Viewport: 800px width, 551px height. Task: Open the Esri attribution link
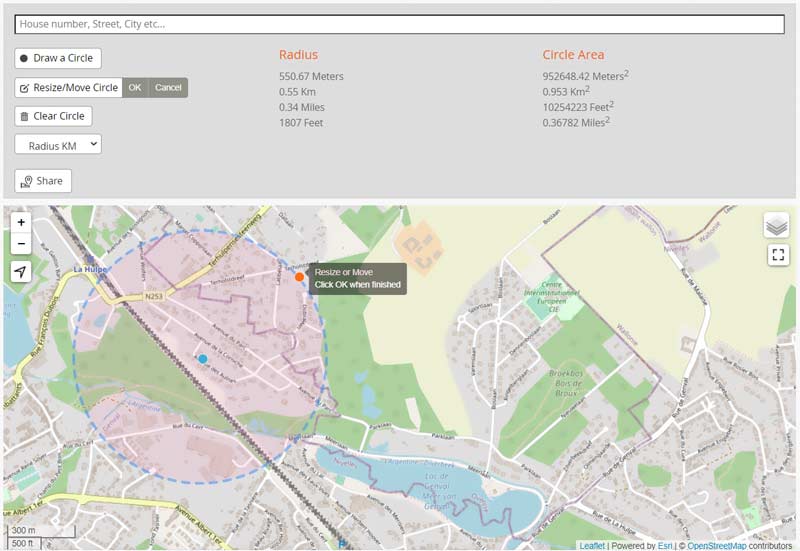point(666,545)
